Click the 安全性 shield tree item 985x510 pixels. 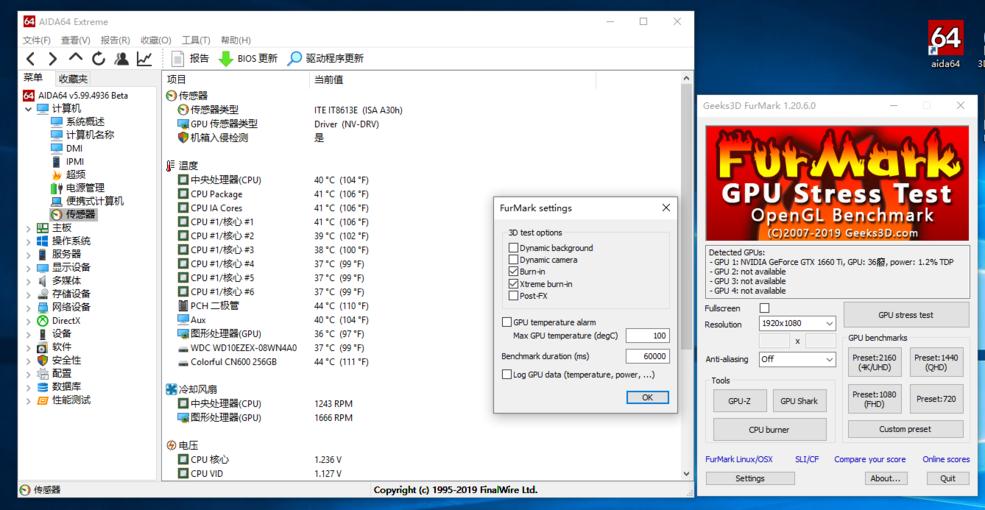tap(66, 361)
